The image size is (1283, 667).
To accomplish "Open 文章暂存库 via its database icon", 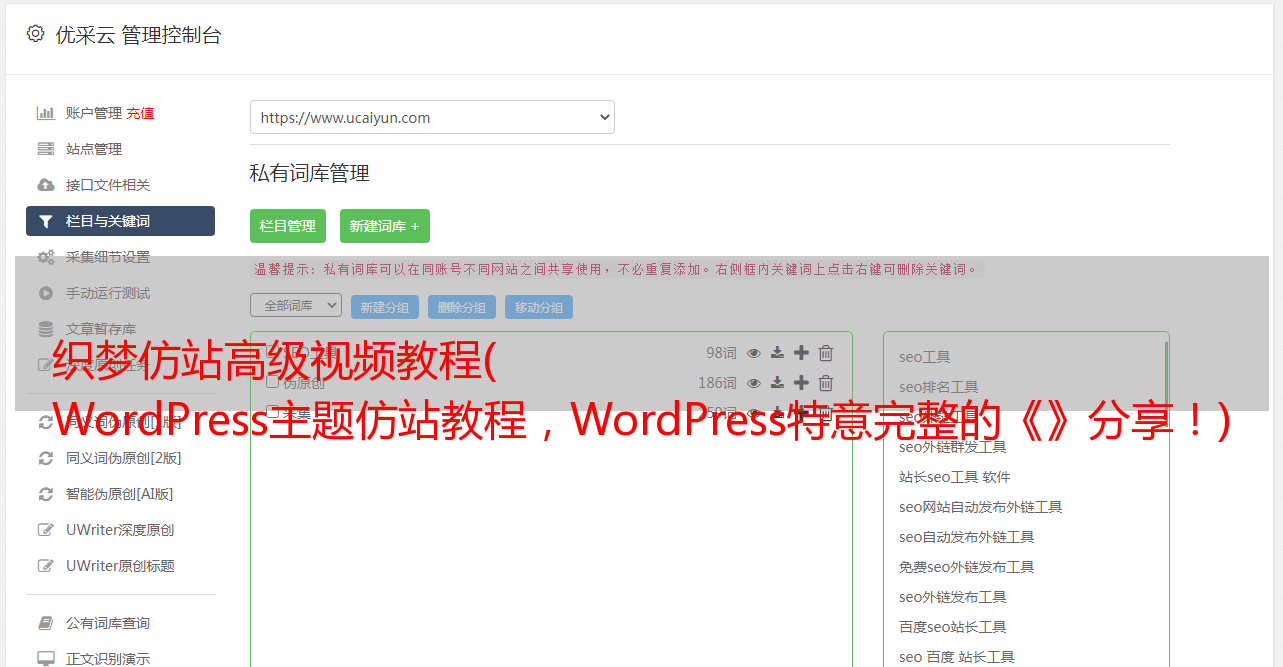I will (45, 329).
